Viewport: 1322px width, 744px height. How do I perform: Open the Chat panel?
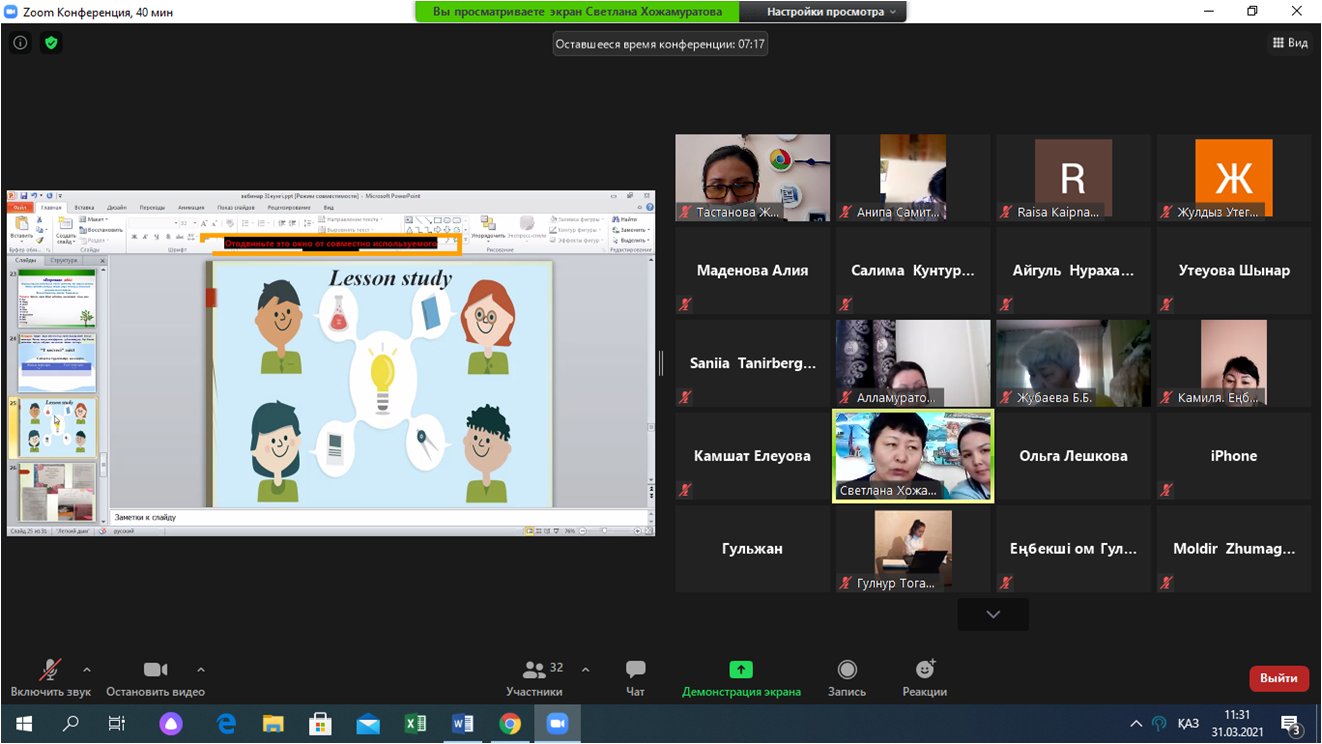[x=635, y=670]
